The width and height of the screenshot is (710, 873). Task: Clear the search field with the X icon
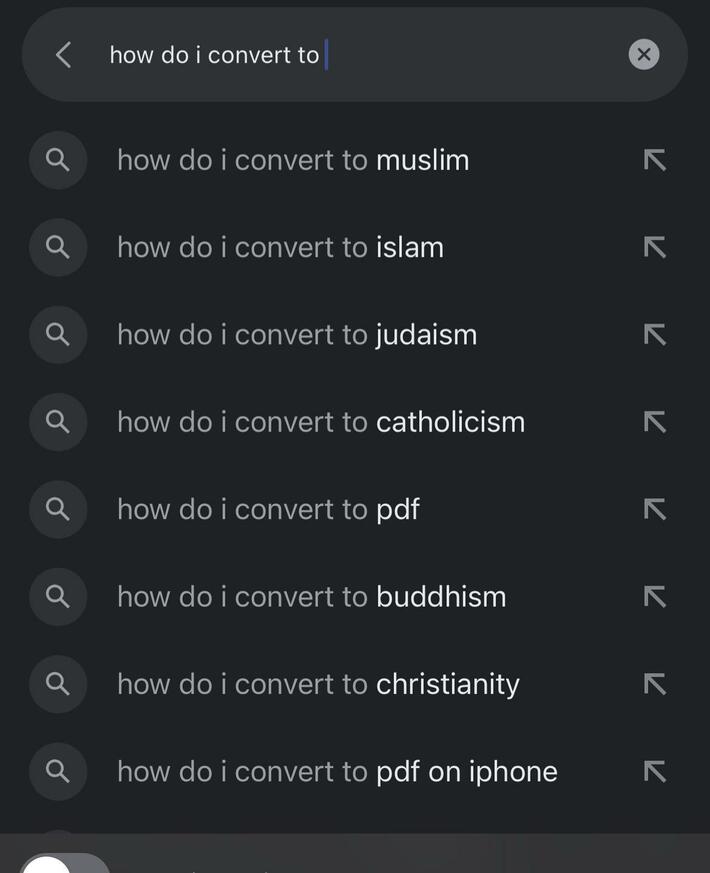coord(643,55)
